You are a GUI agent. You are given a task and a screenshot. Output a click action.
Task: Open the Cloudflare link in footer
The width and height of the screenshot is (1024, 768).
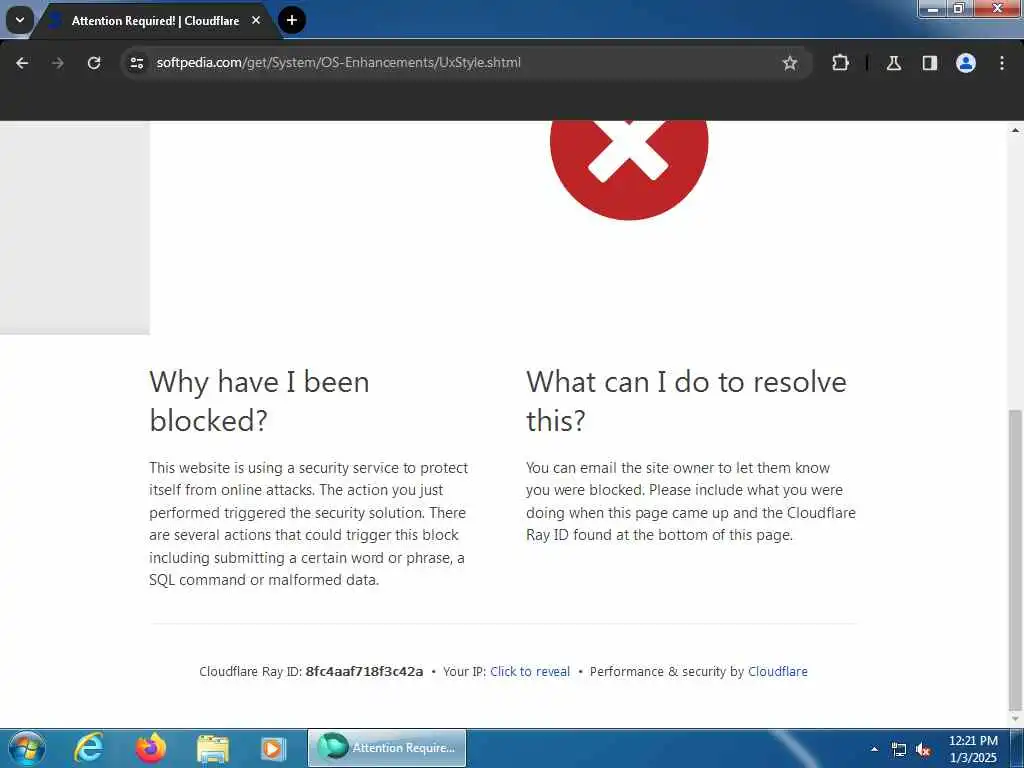tap(778, 671)
